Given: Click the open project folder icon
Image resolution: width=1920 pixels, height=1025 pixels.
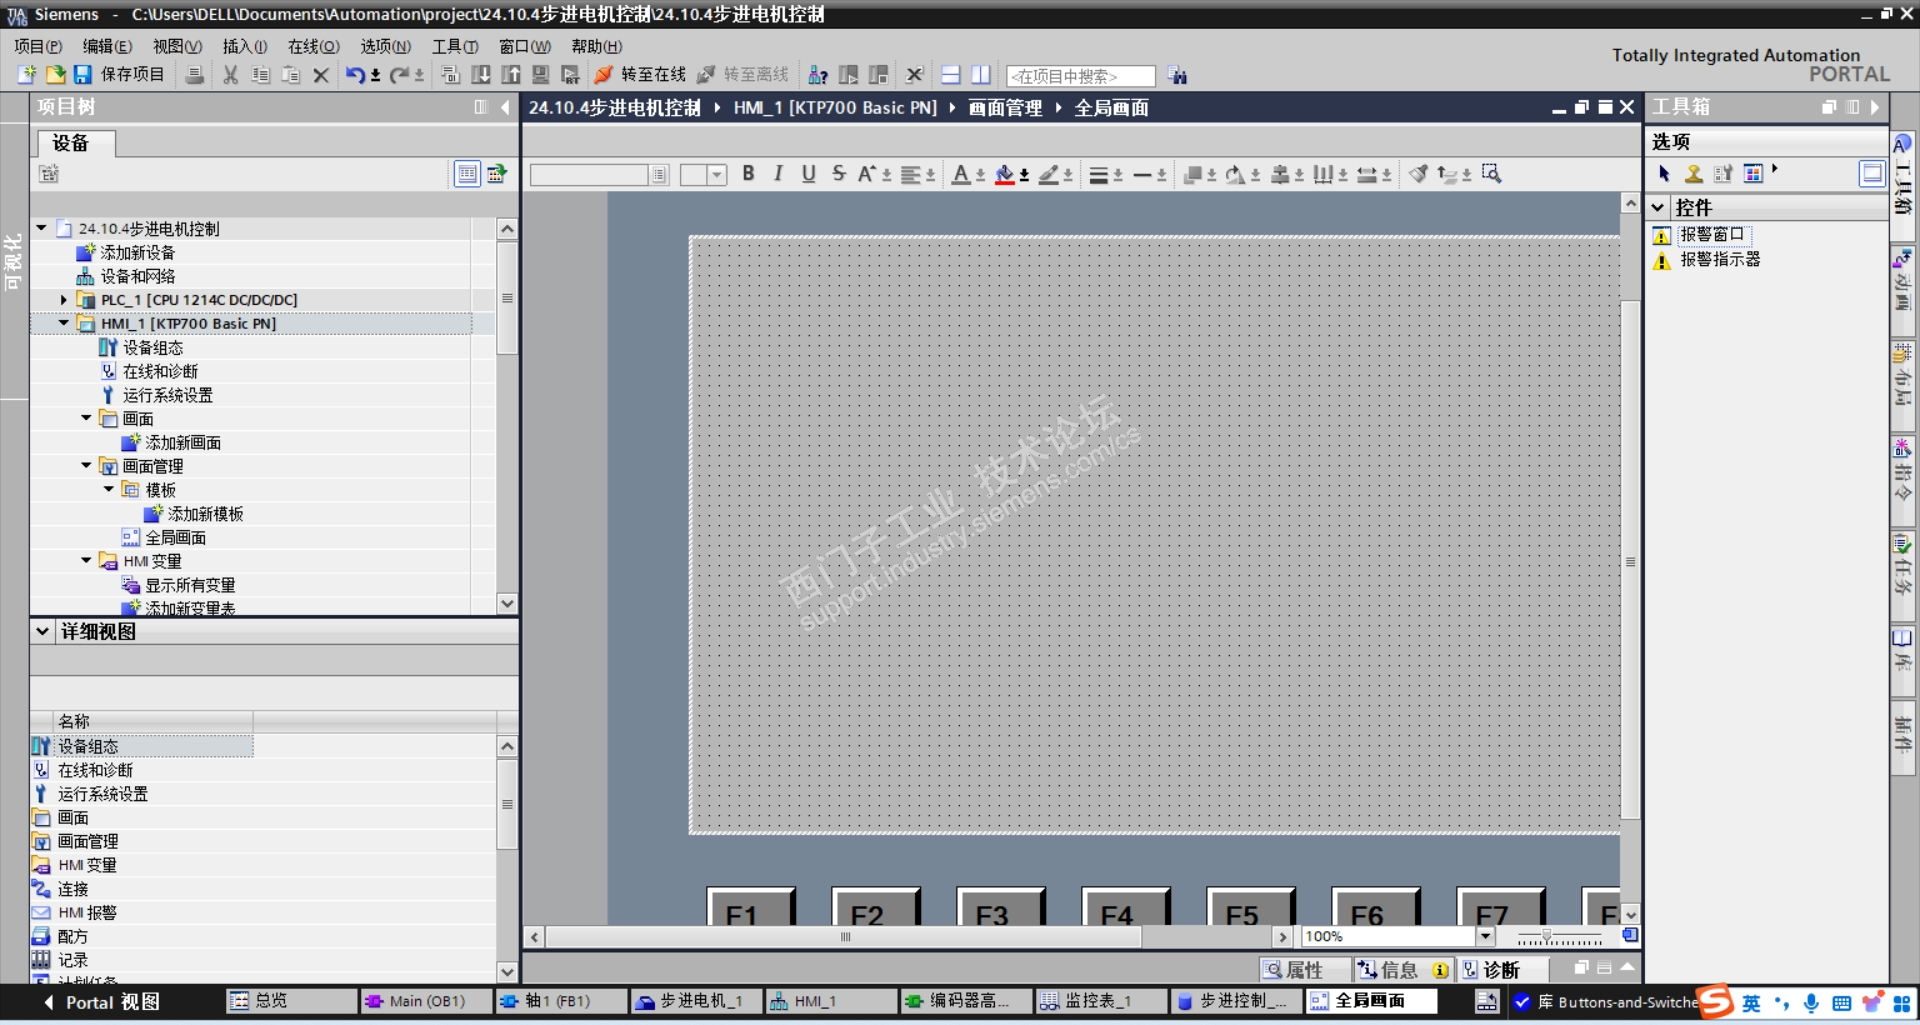Looking at the screenshot, I should [55, 75].
